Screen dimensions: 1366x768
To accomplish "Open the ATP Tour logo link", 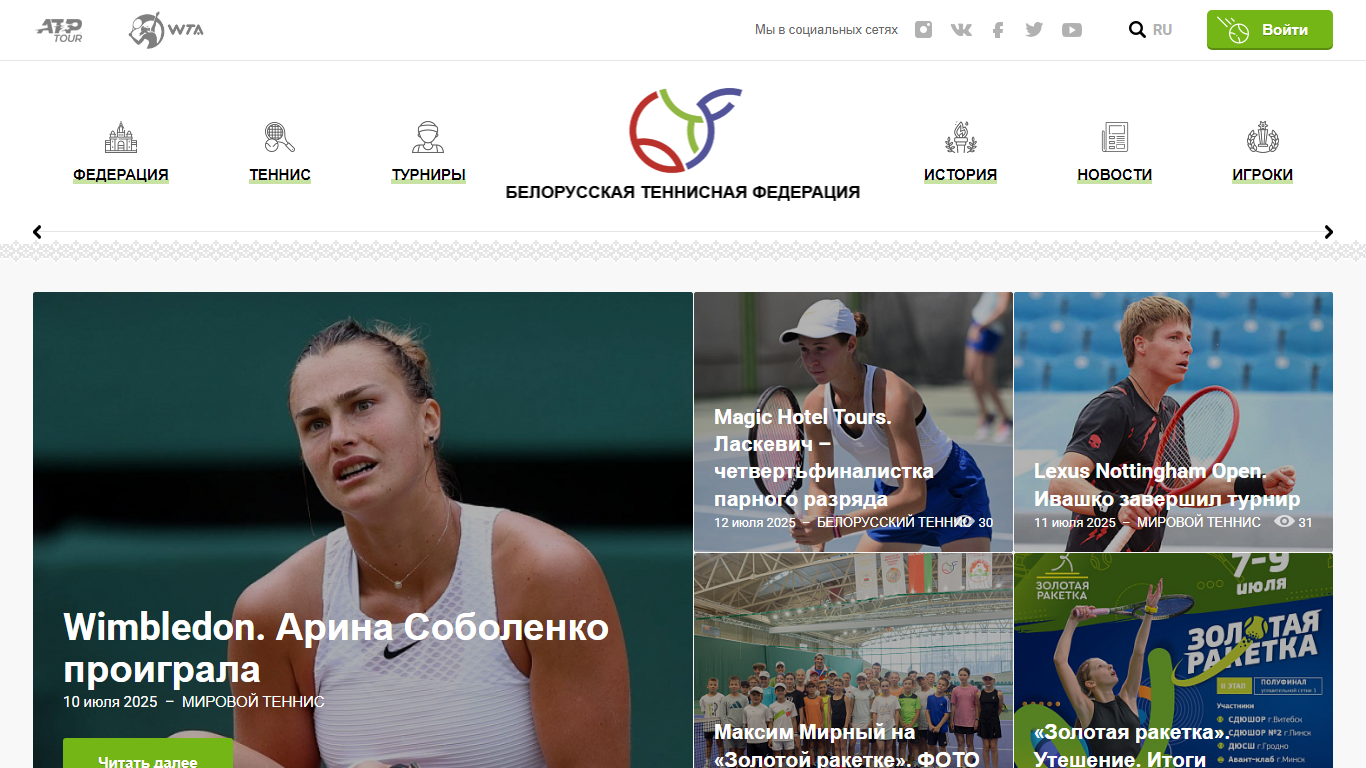I will (x=60, y=30).
